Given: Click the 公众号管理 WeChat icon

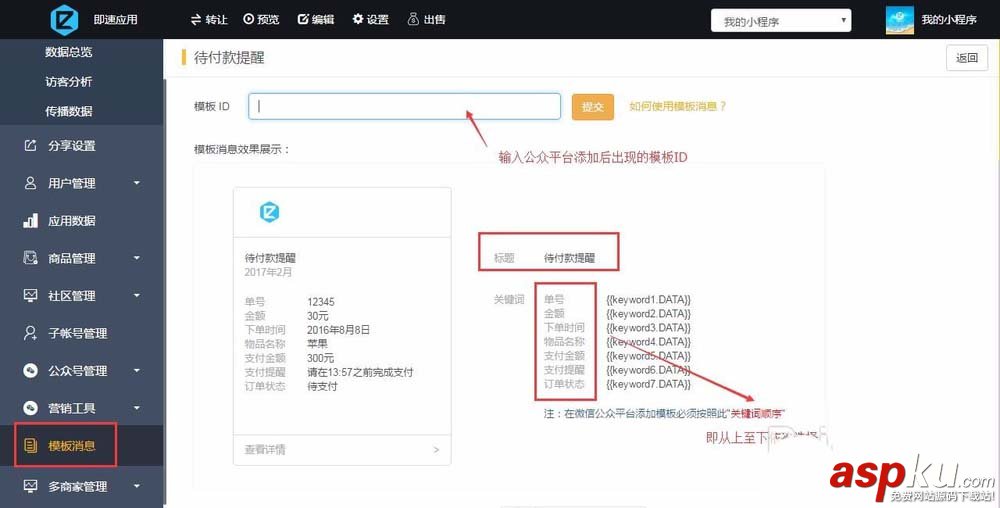Looking at the screenshot, I should [x=30, y=370].
